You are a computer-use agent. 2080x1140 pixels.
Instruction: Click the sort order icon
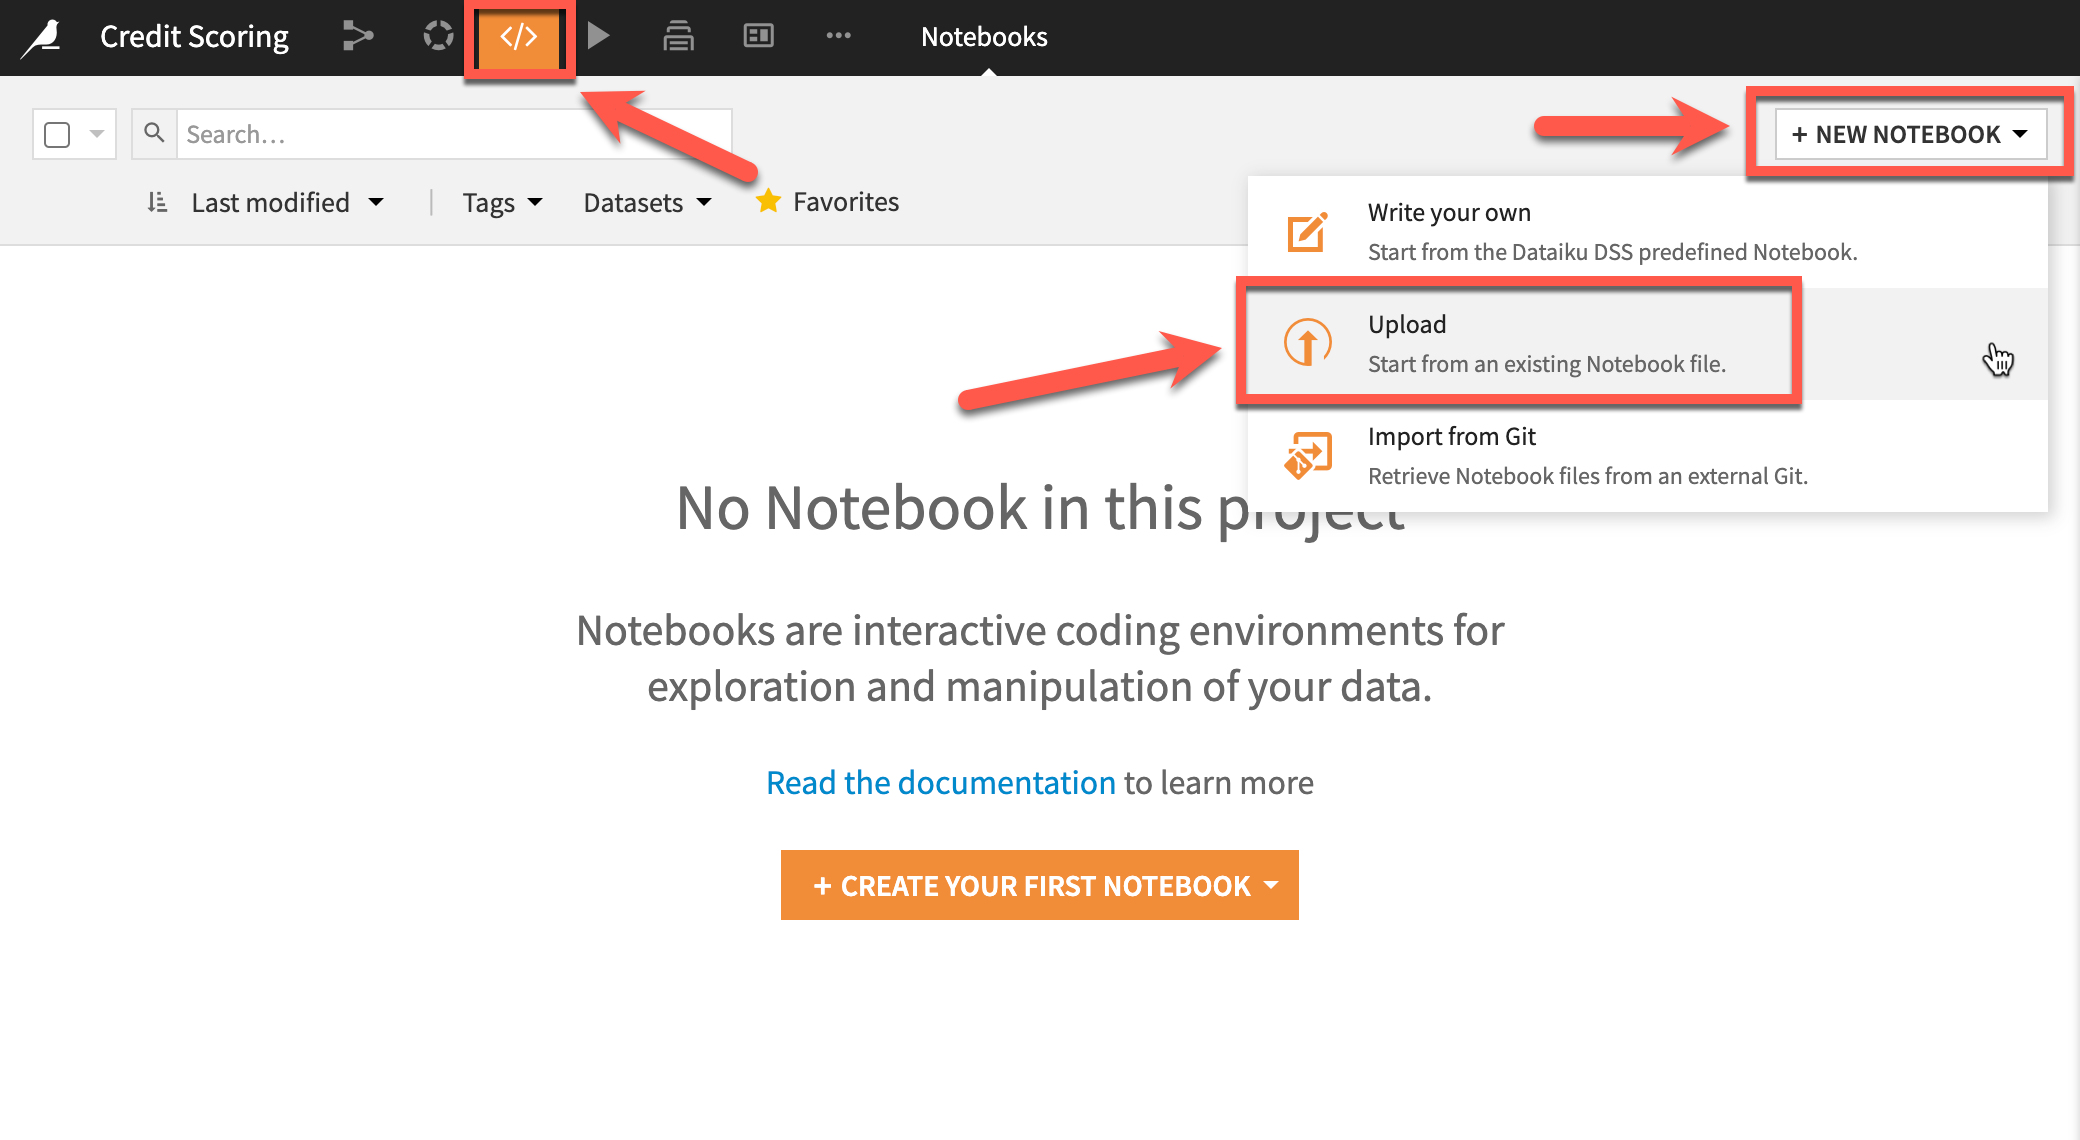pyautogui.click(x=157, y=202)
